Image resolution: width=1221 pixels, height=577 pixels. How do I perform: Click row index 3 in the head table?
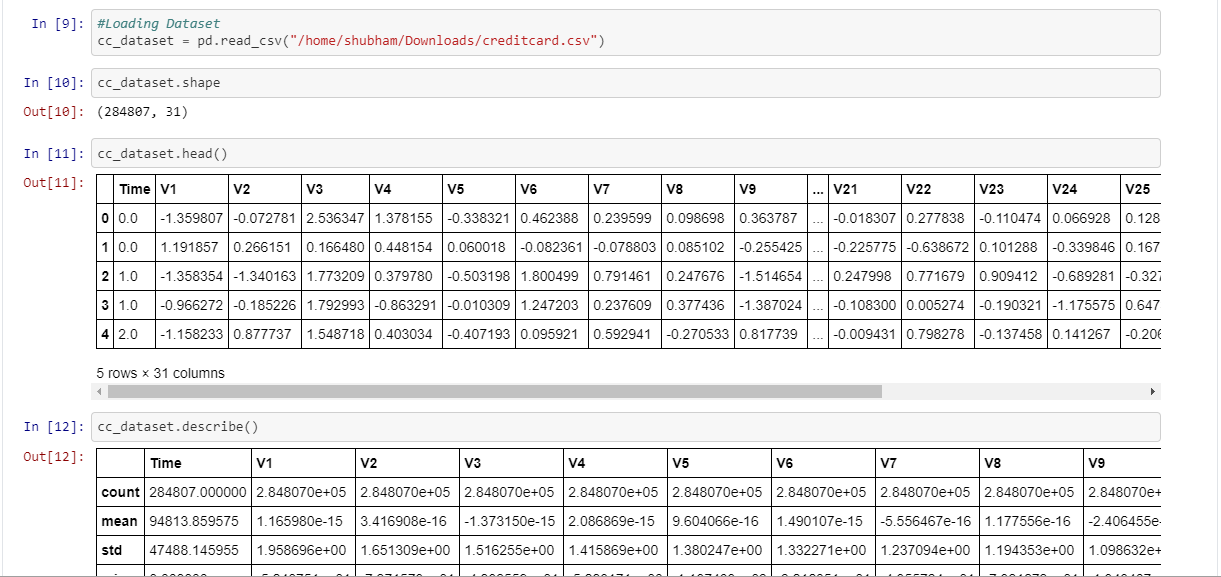pyautogui.click(x=105, y=305)
